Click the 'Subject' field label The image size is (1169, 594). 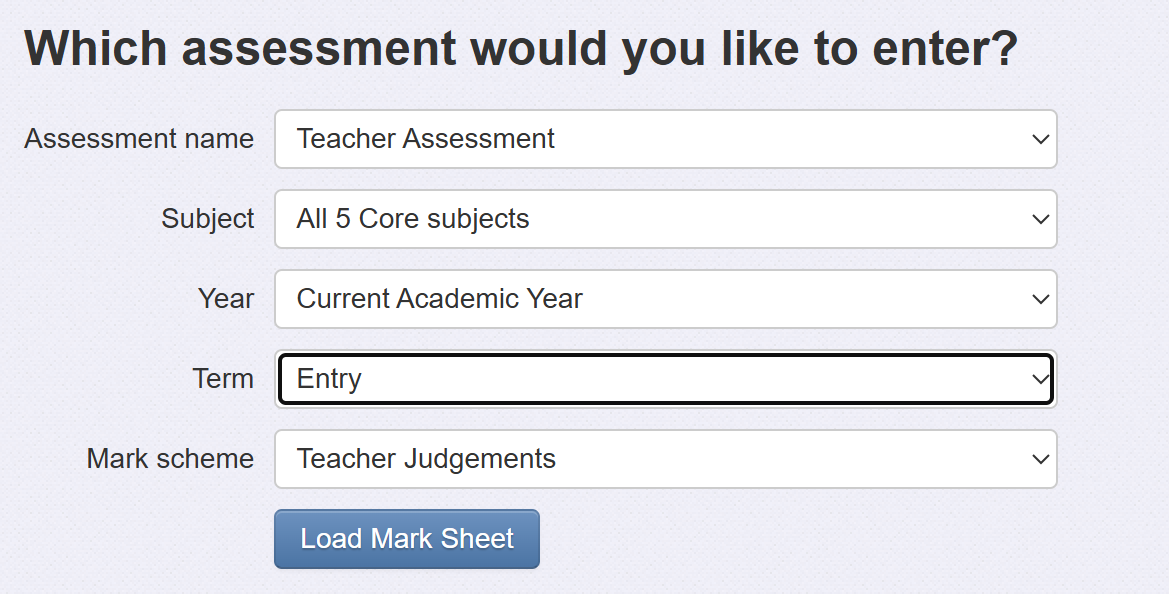(208, 219)
